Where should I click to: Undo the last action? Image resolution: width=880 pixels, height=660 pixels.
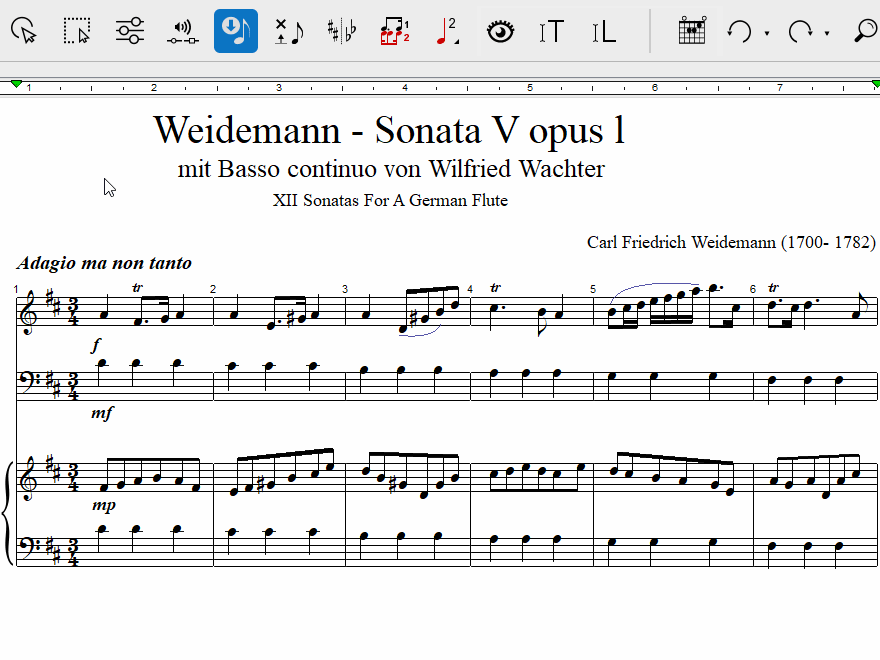[740, 31]
